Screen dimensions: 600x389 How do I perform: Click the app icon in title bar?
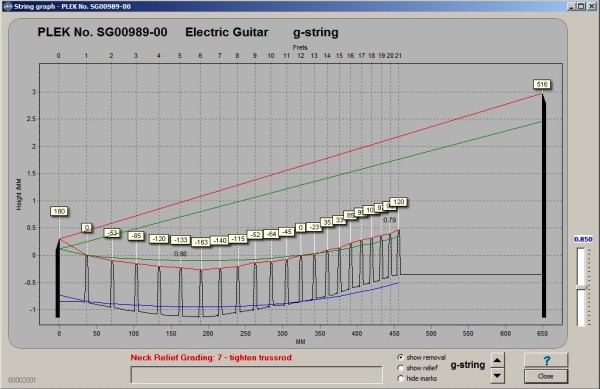(8, 6)
